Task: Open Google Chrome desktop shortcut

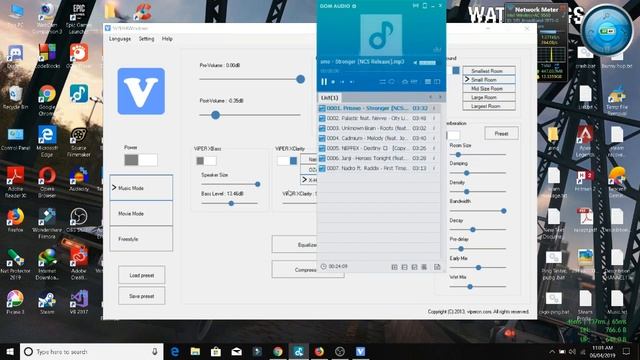Action: 47,100
